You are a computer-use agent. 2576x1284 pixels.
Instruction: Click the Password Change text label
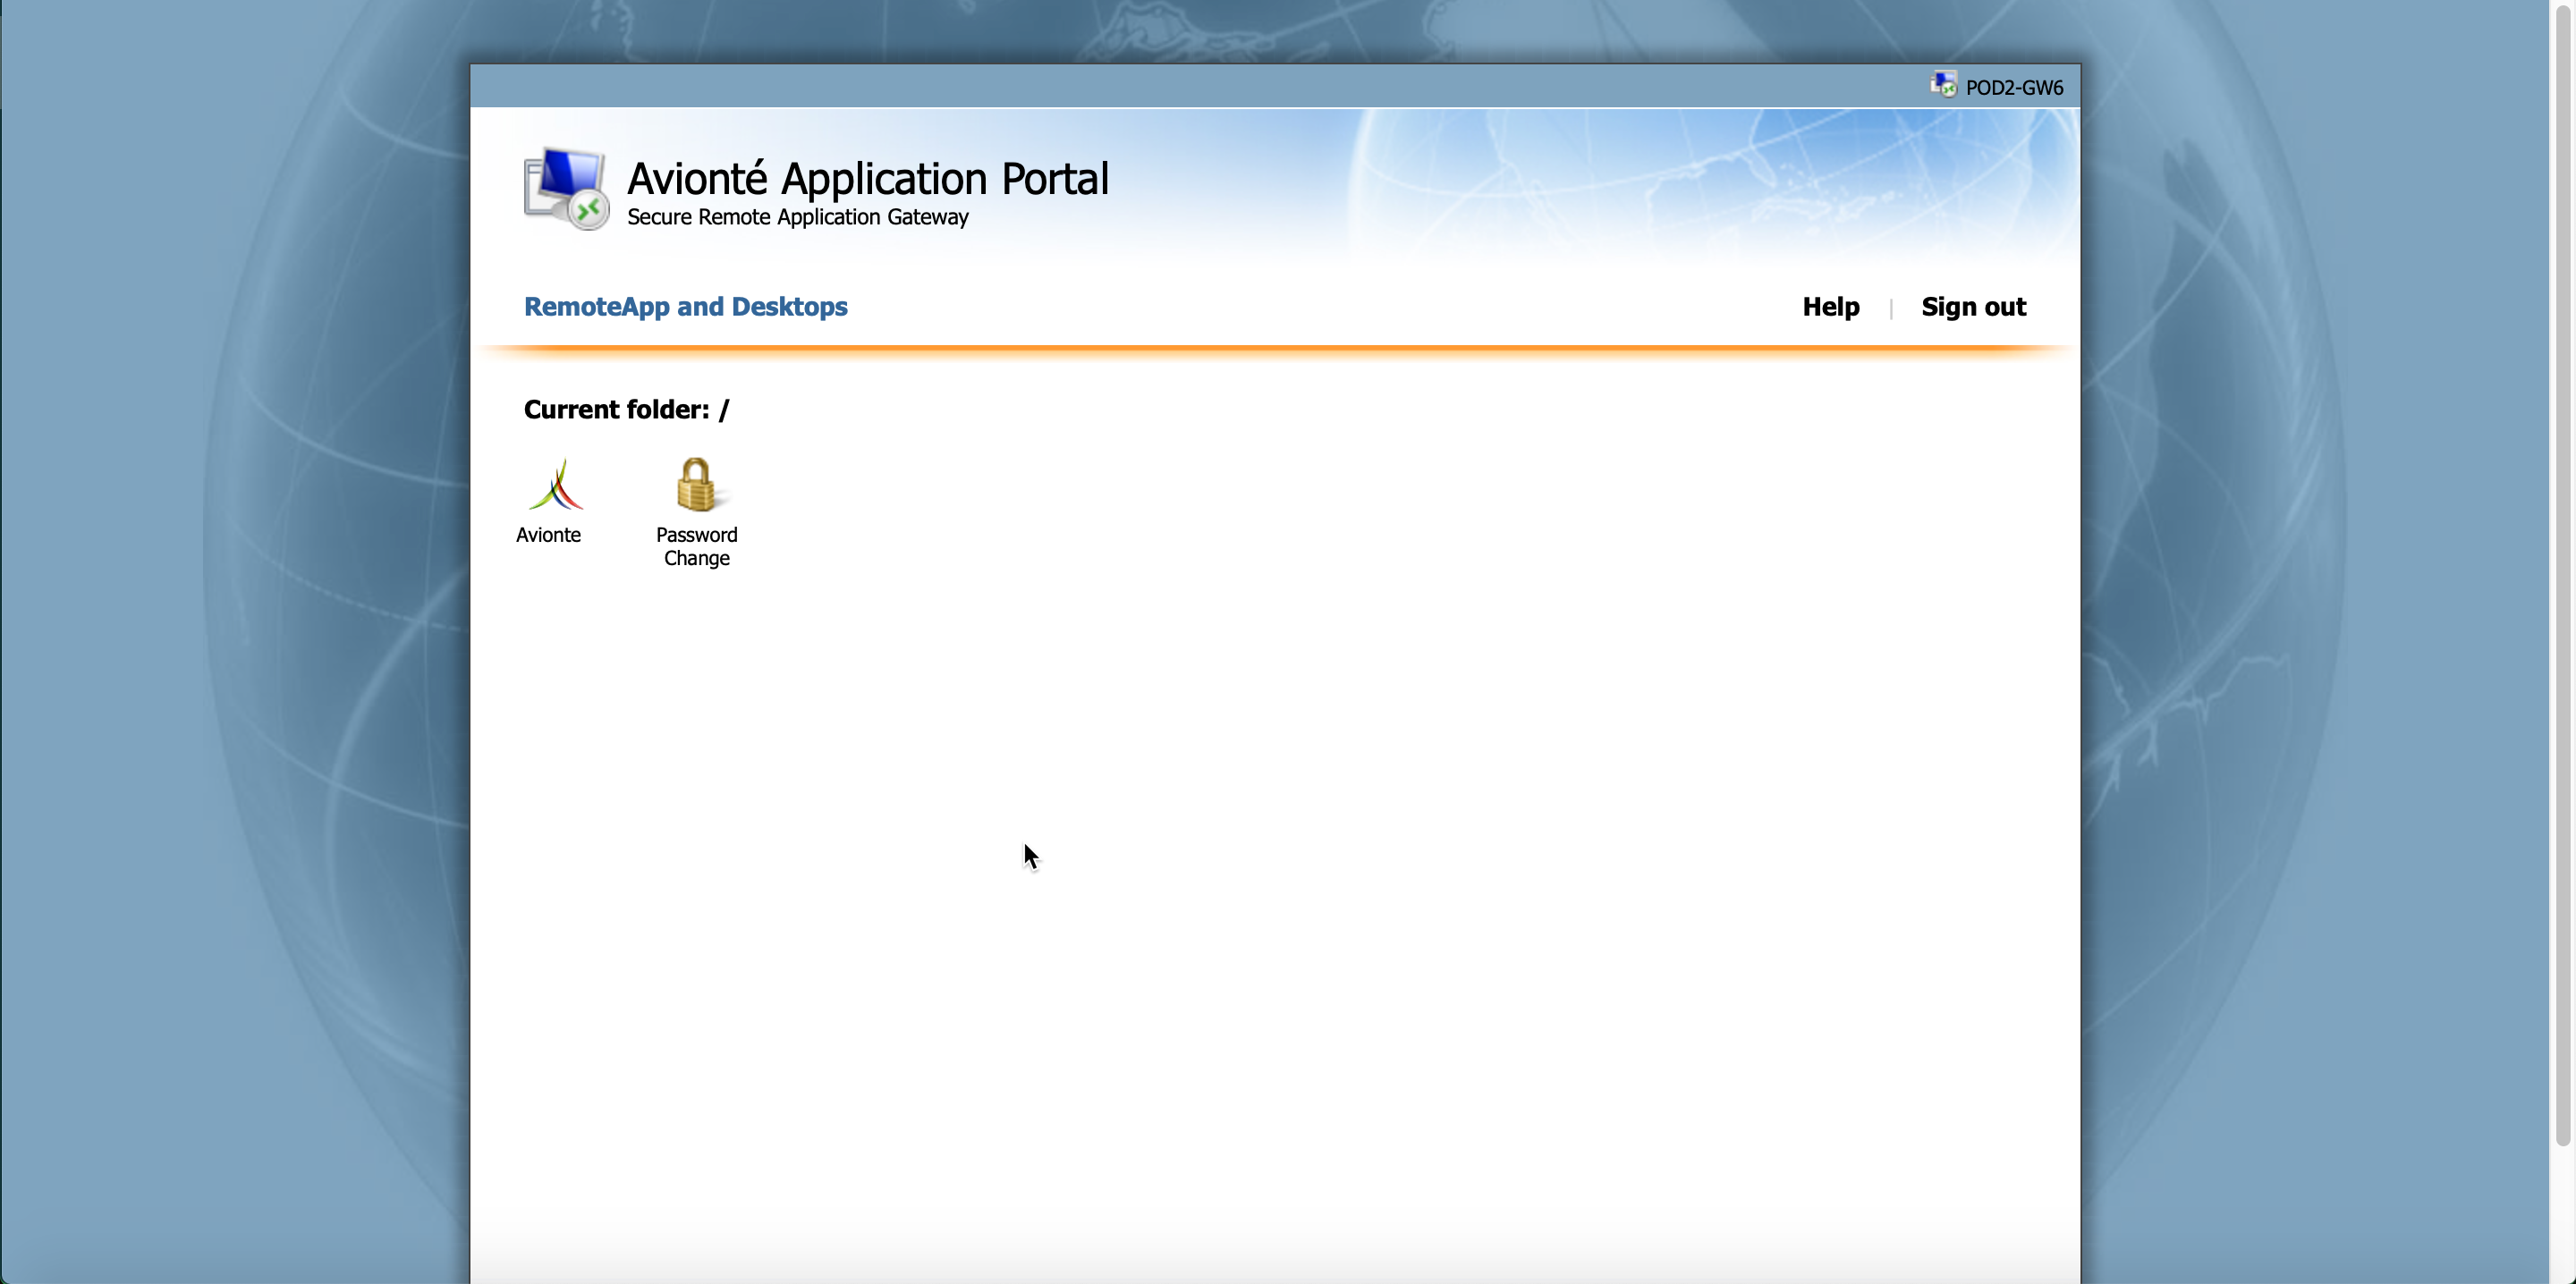[696, 546]
